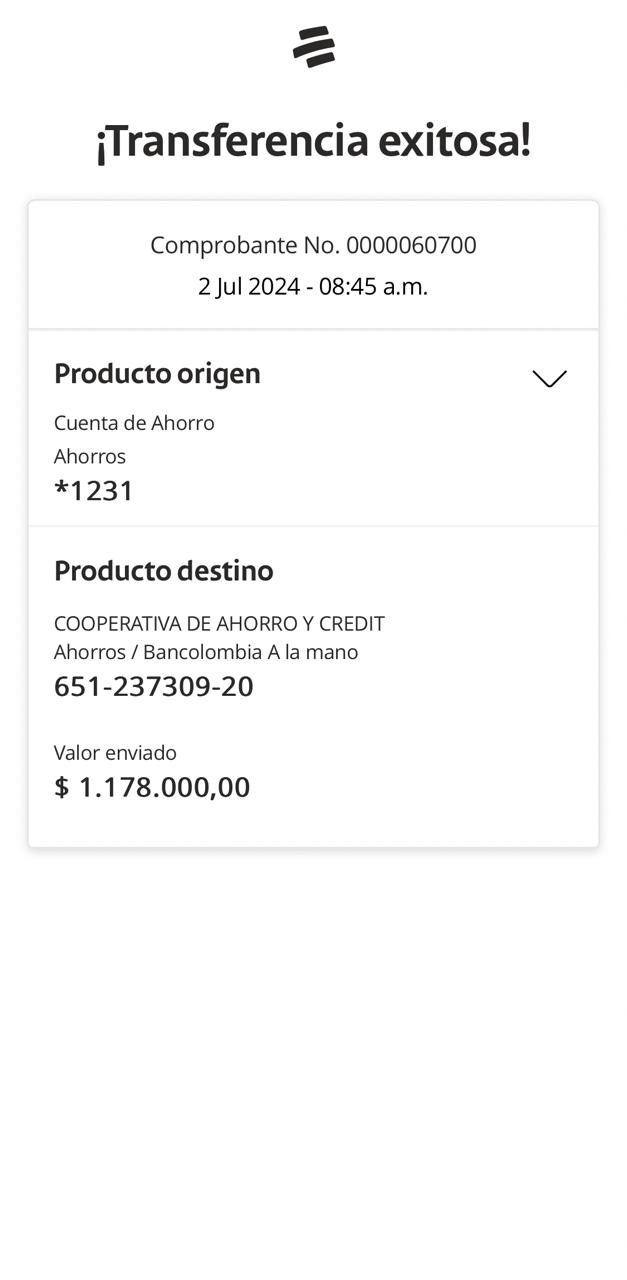Select the Cuenta de Ahorro label
Image resolution: width=627 pixels, height=1280 pixels.
click(134, 423)
